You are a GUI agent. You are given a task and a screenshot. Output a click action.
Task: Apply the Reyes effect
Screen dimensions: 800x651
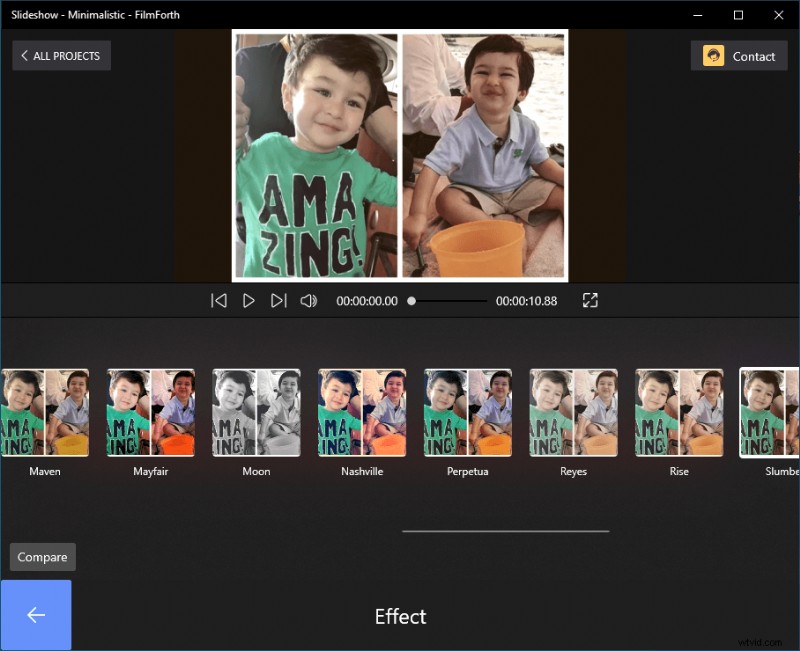click(x=573, y=411)
